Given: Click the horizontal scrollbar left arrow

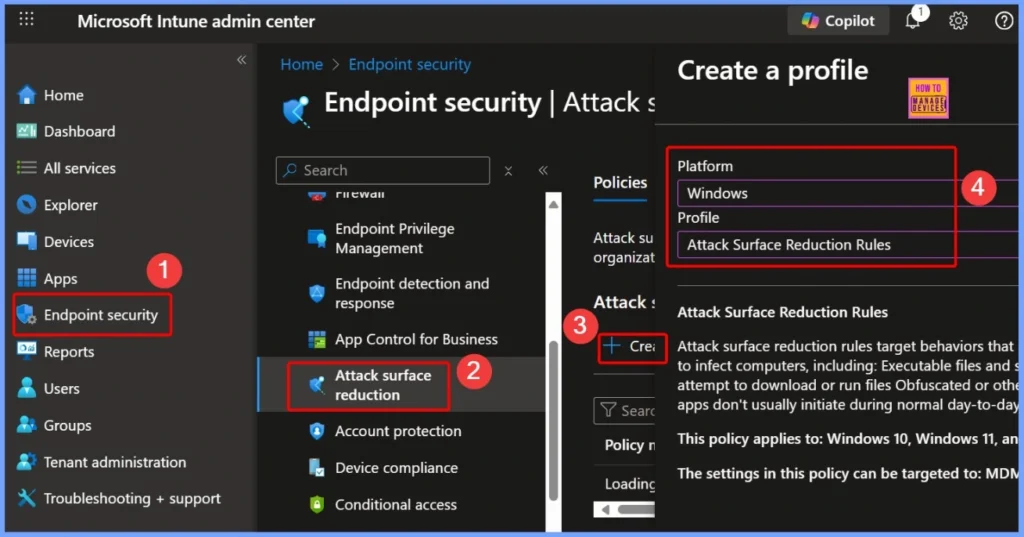Looking at the screenshot, I should click(x=605, y=510).
